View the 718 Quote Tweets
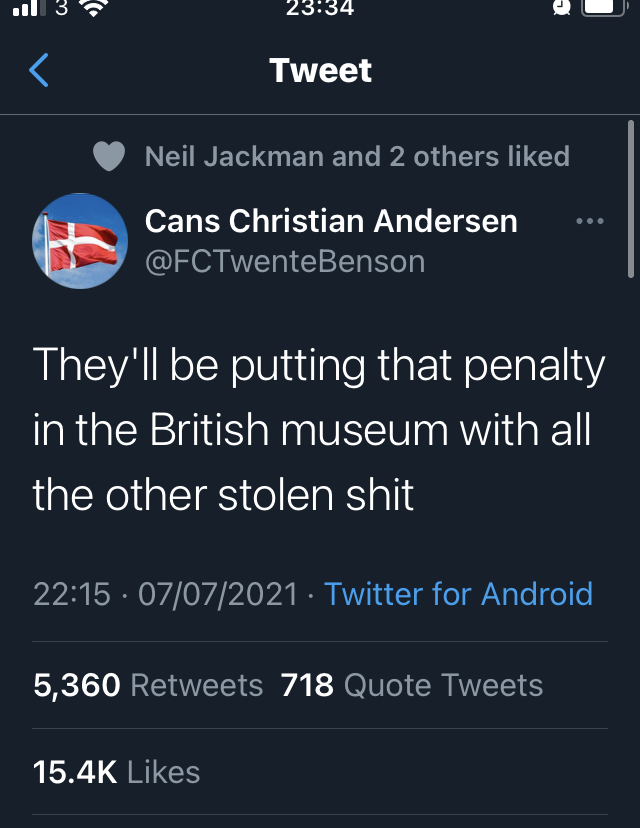 (x=412, y=685)
